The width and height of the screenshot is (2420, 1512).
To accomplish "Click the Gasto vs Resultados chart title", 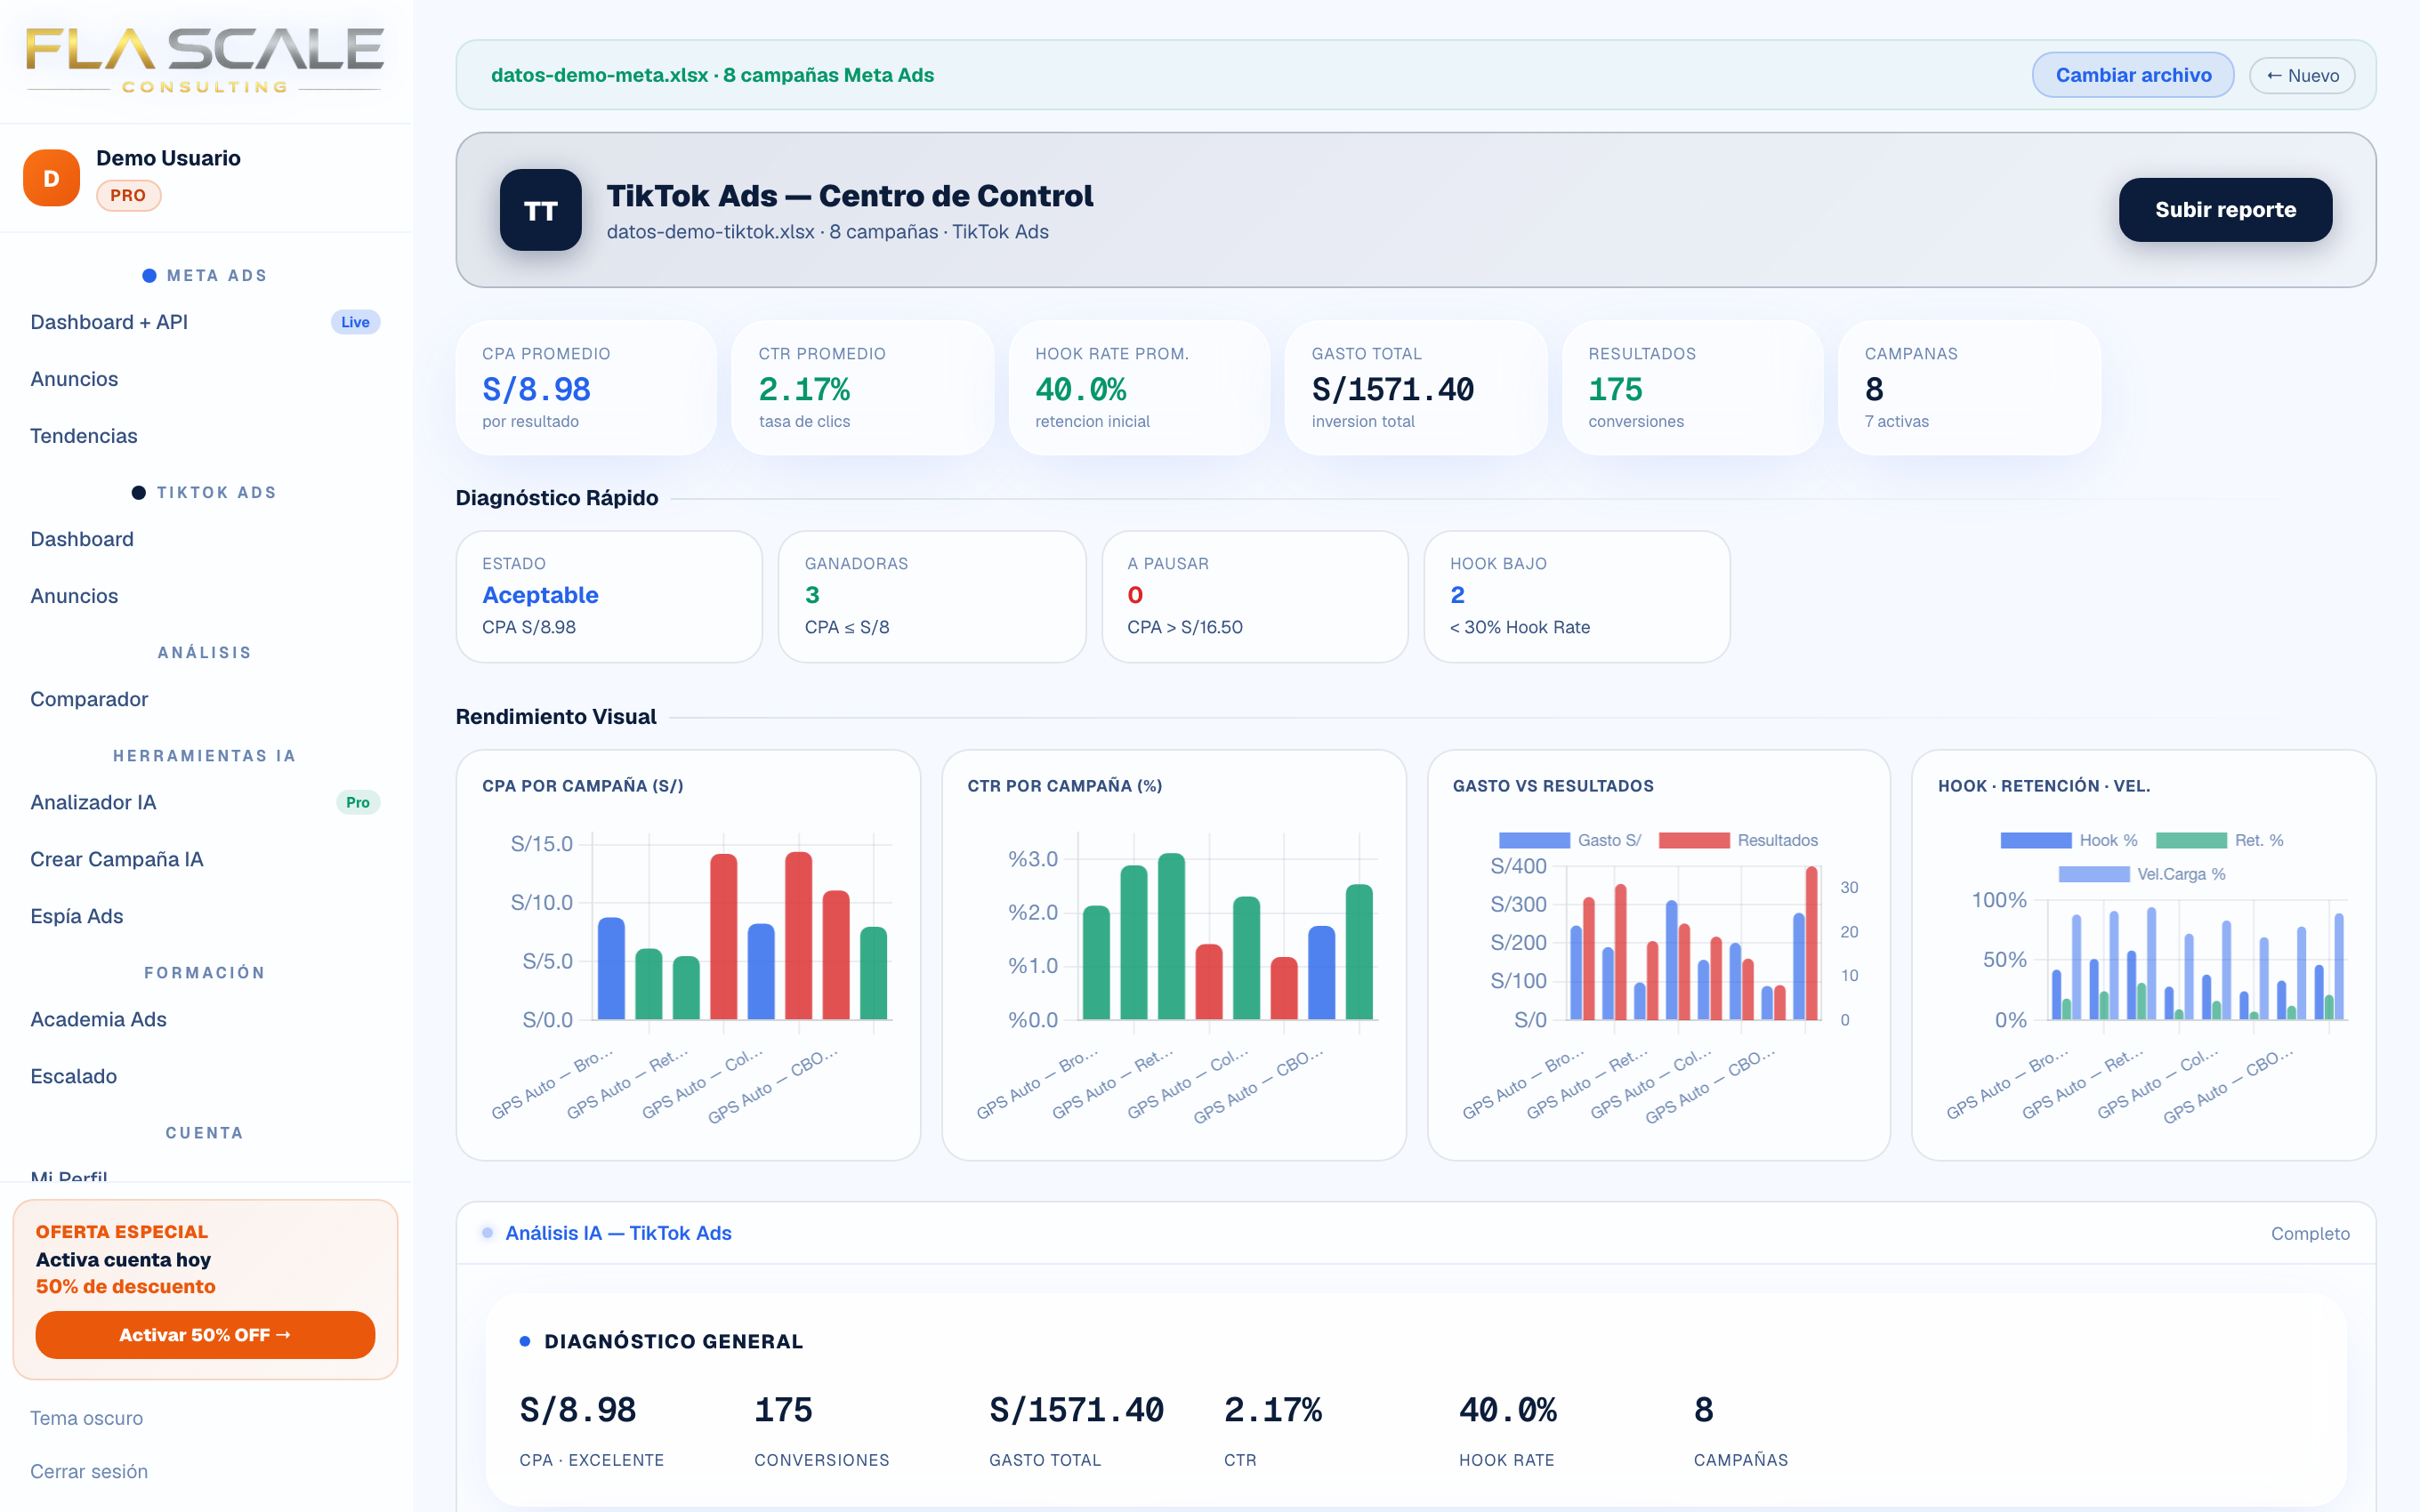I will [x=1553, y=786].
